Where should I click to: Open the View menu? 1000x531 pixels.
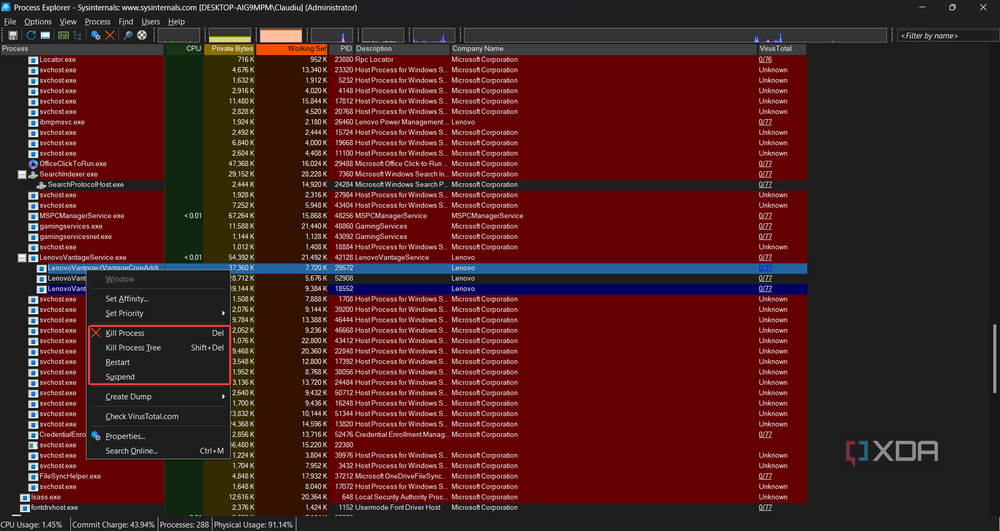click(x=68, y=22)
